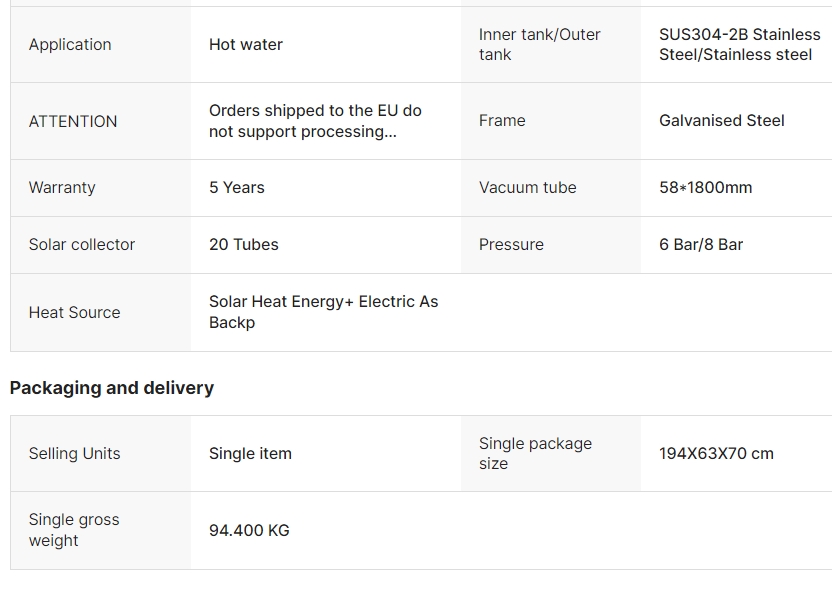
Task: Click the Packaging and delivery heading
Action: tap(112, 388)
